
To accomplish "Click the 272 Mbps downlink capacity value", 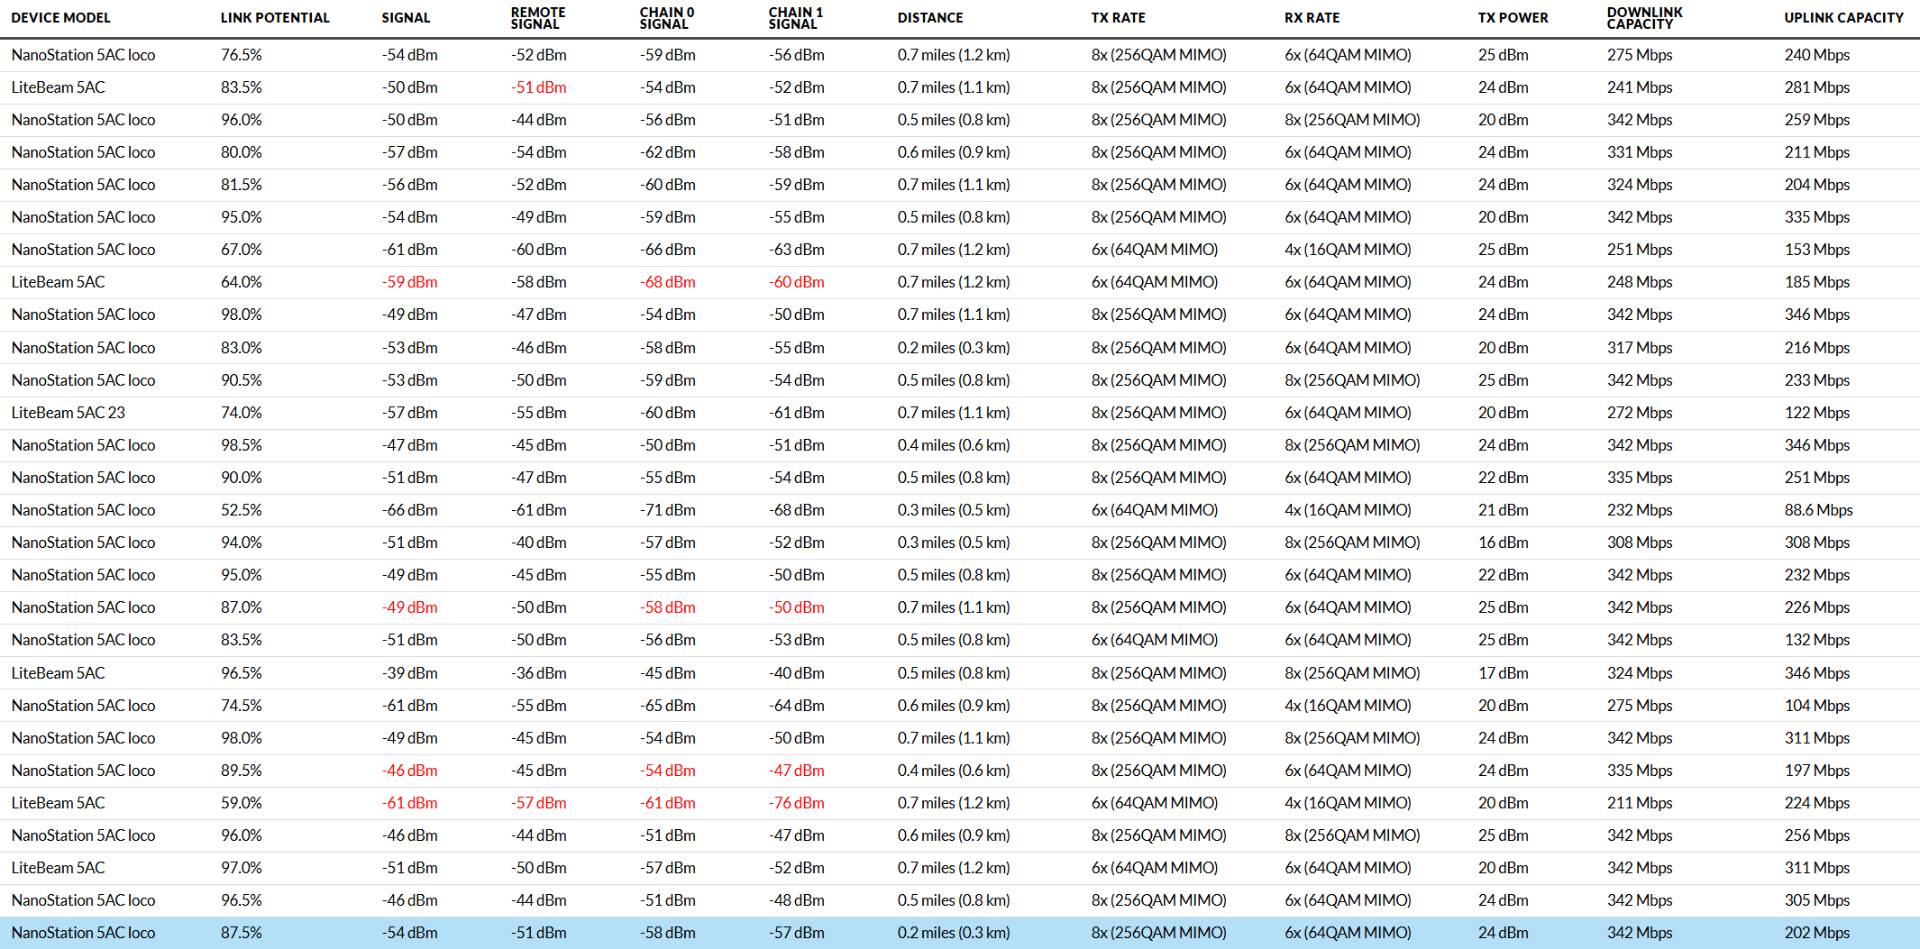I will 1640,413.
